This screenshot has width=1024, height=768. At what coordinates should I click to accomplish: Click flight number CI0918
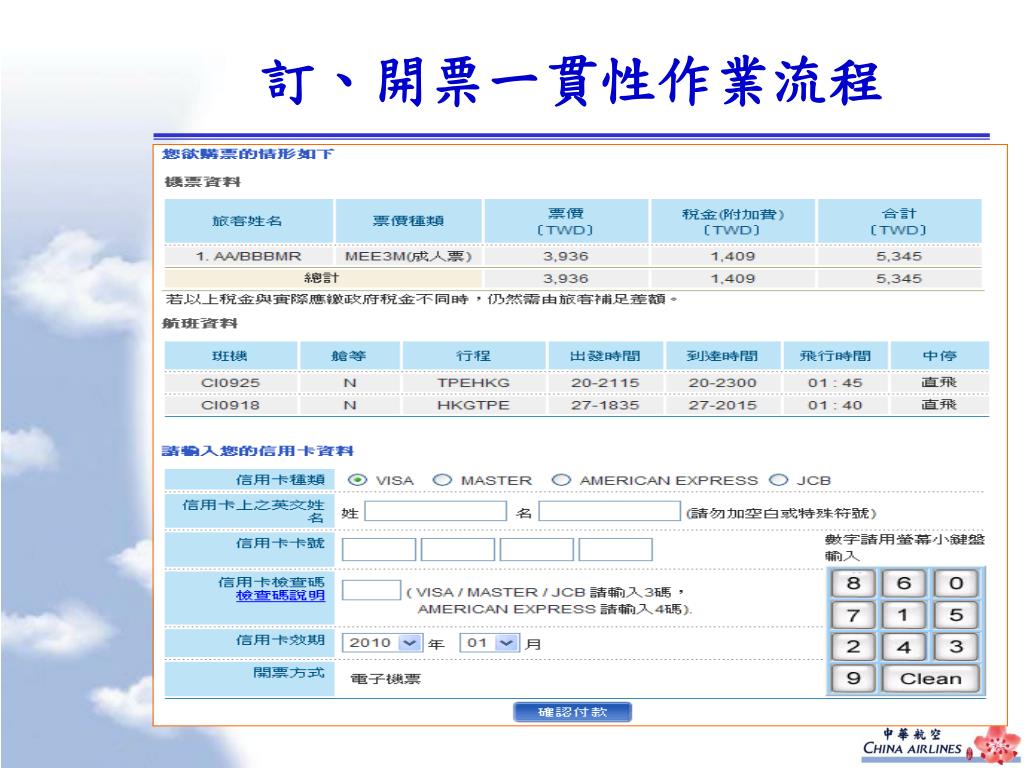pyautogui.click(x=230, y=405)
